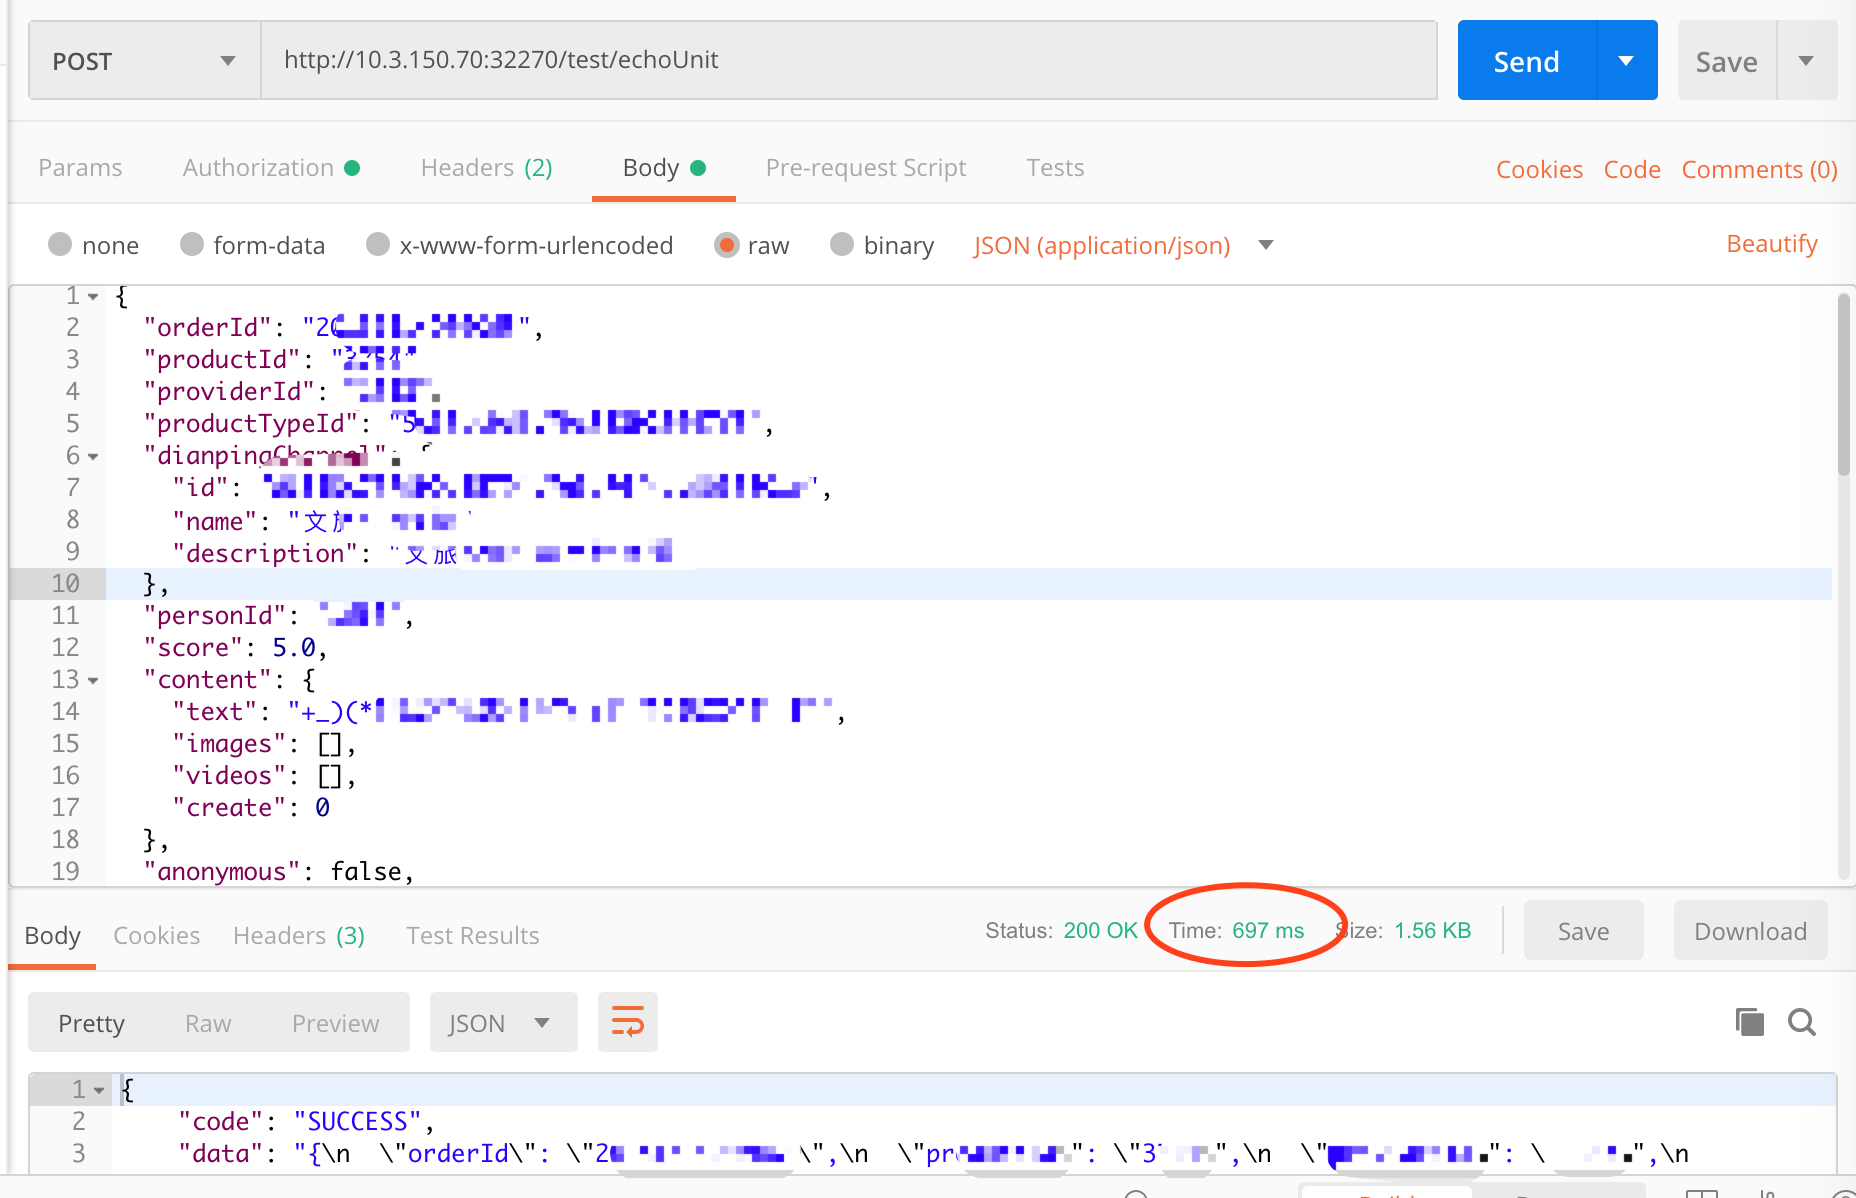Switch response view to Raw
Image resolution: width=1856 pixels, height=1198 pixels.
tap(208, 1023)
